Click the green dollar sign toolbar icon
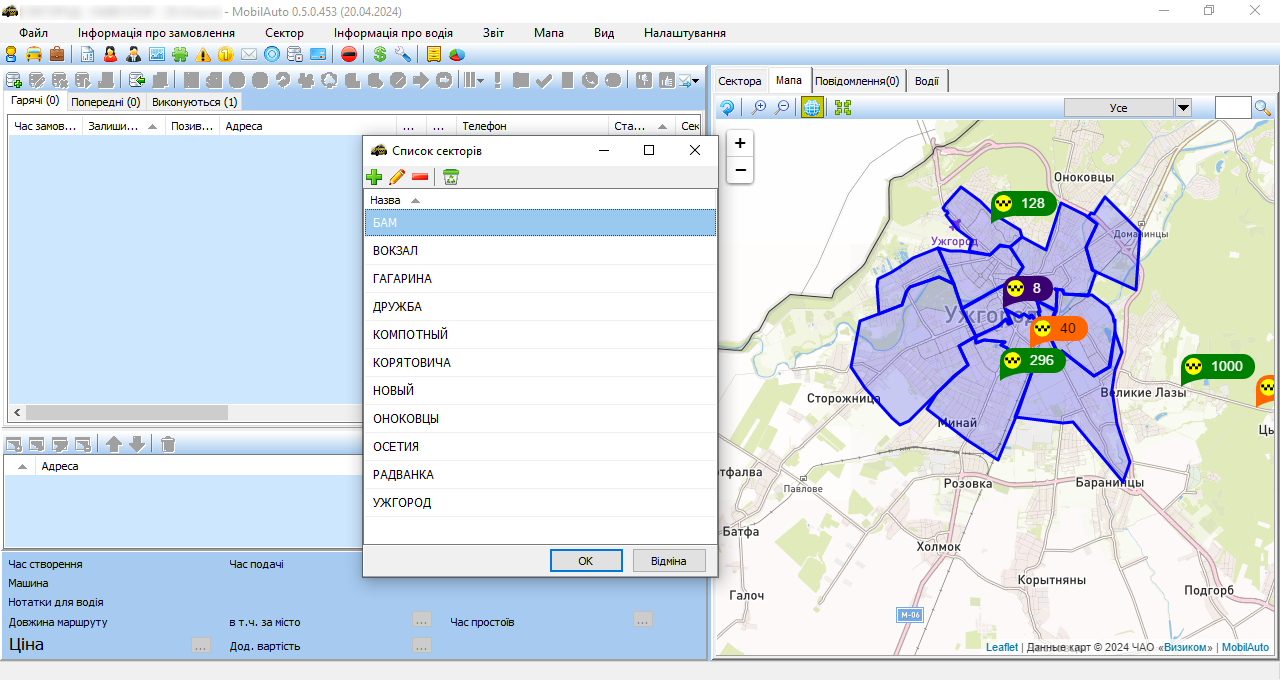The image size is (1280, 680). pyautogui.click(x=380, y=54)
